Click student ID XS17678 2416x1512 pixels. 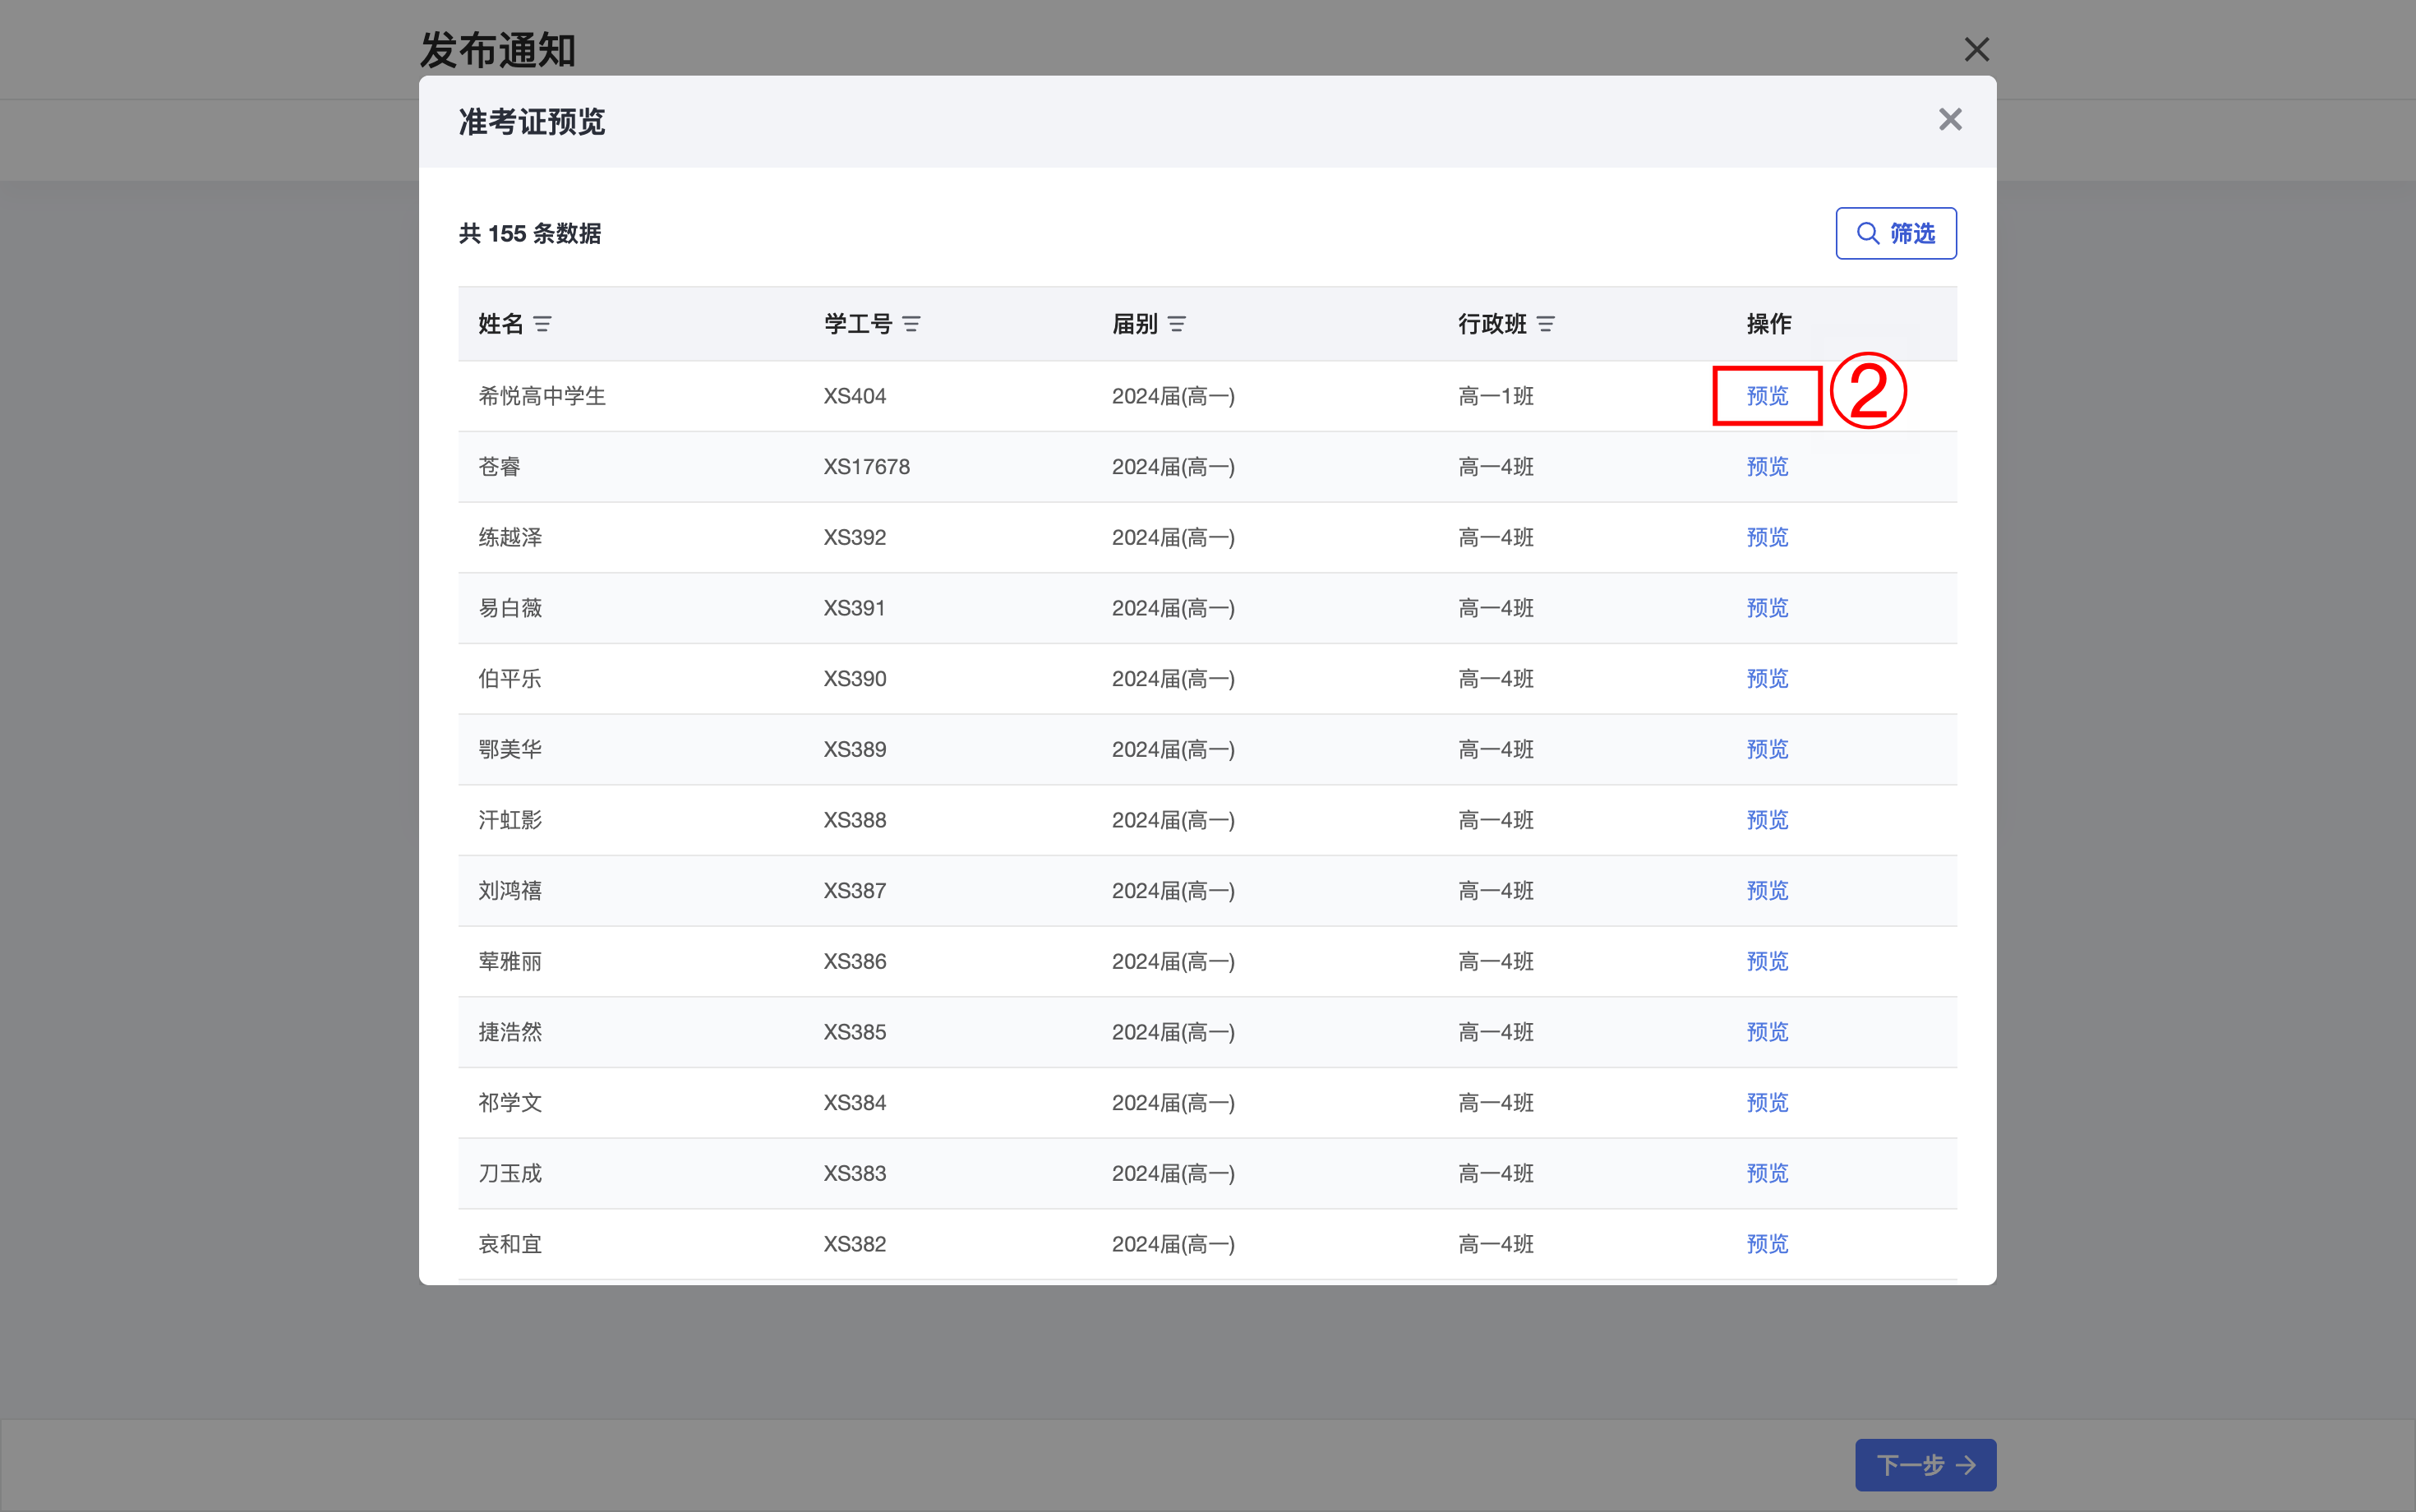click(x=867, y=467)
